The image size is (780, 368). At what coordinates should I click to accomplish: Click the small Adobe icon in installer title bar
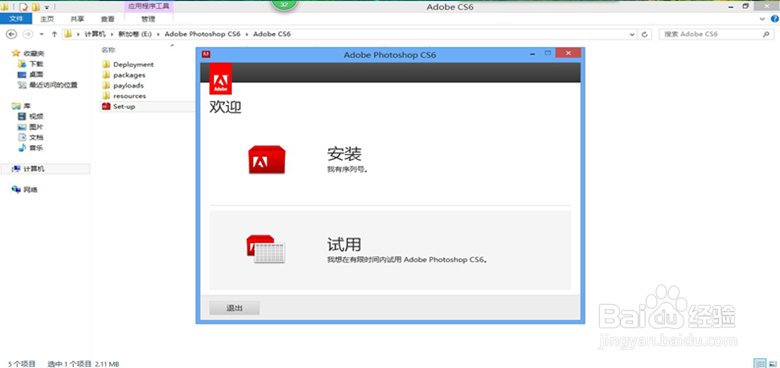205,54
